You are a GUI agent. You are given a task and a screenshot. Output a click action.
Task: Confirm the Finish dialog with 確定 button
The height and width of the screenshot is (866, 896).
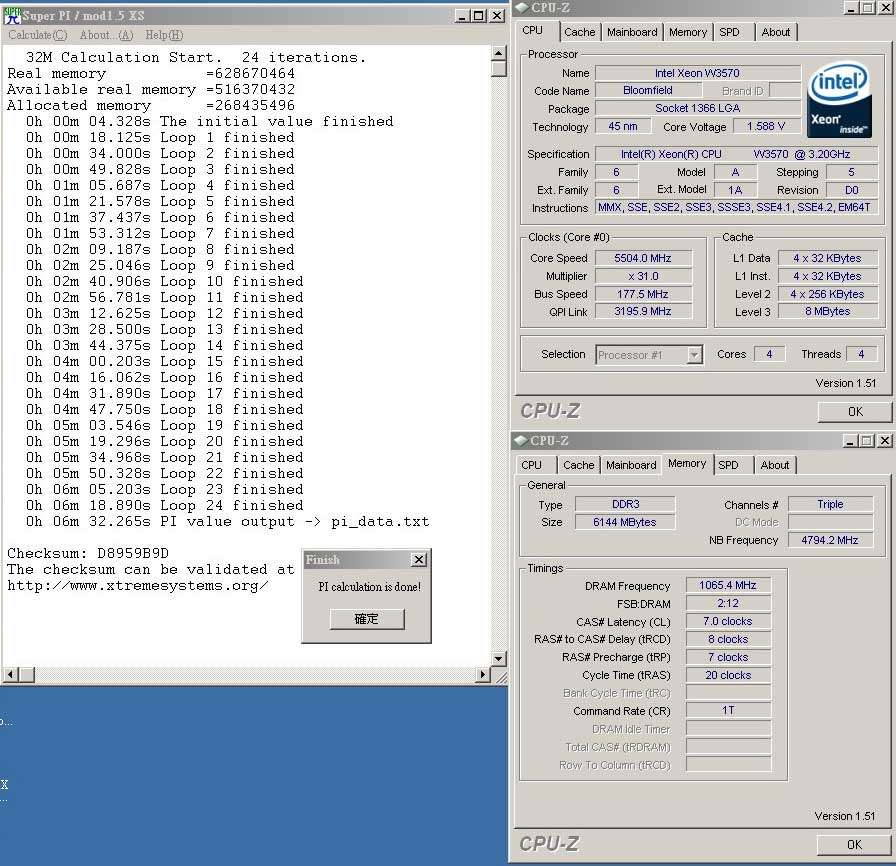[367, 619]
